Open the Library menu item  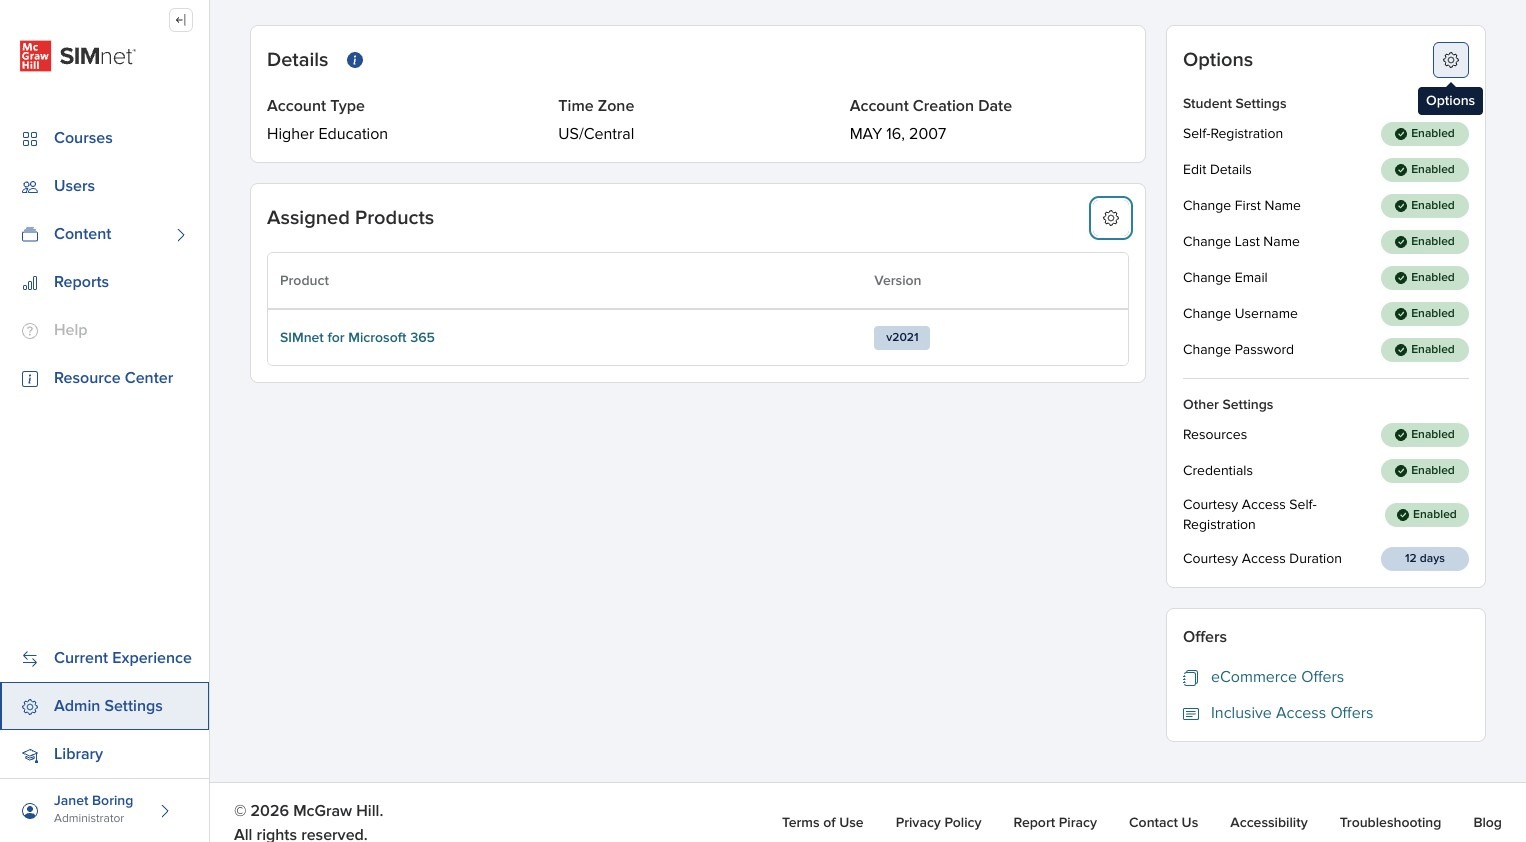click(78, 754)
